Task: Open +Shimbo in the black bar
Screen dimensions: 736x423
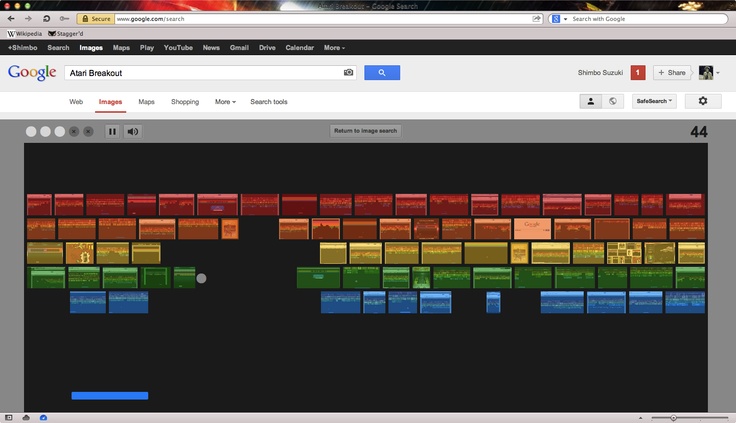Action: pyautogui.click(x=23, y=48)
